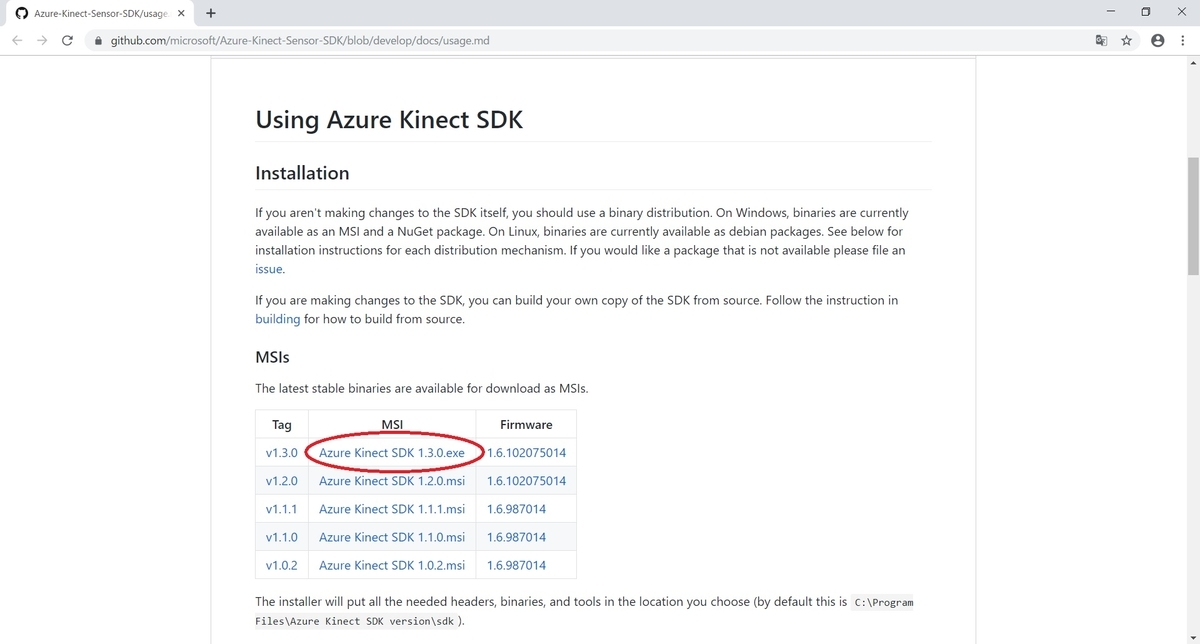This screenshot has width=1200, height=644.
Task: Bookmark this page with star icon
Action: coord(1127,41)
